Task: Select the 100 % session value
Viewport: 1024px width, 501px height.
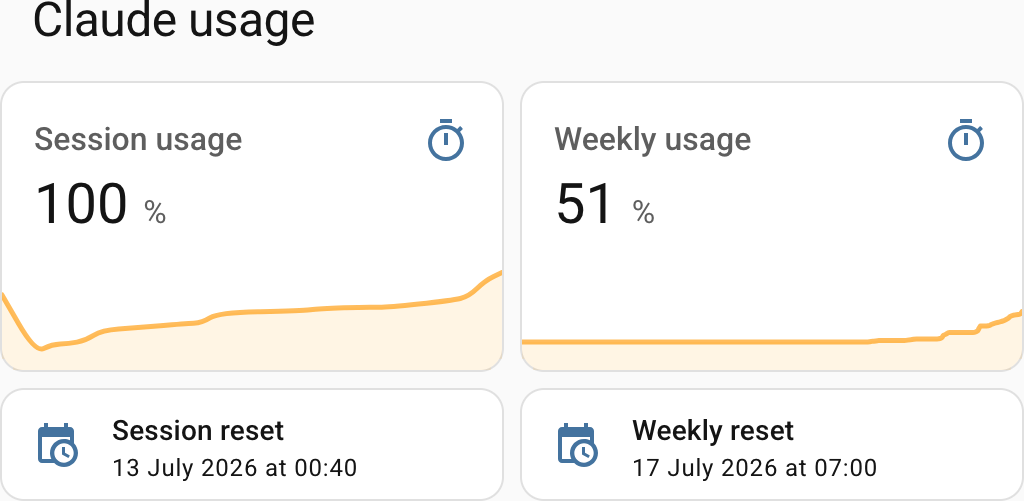Action: point(100,204)
